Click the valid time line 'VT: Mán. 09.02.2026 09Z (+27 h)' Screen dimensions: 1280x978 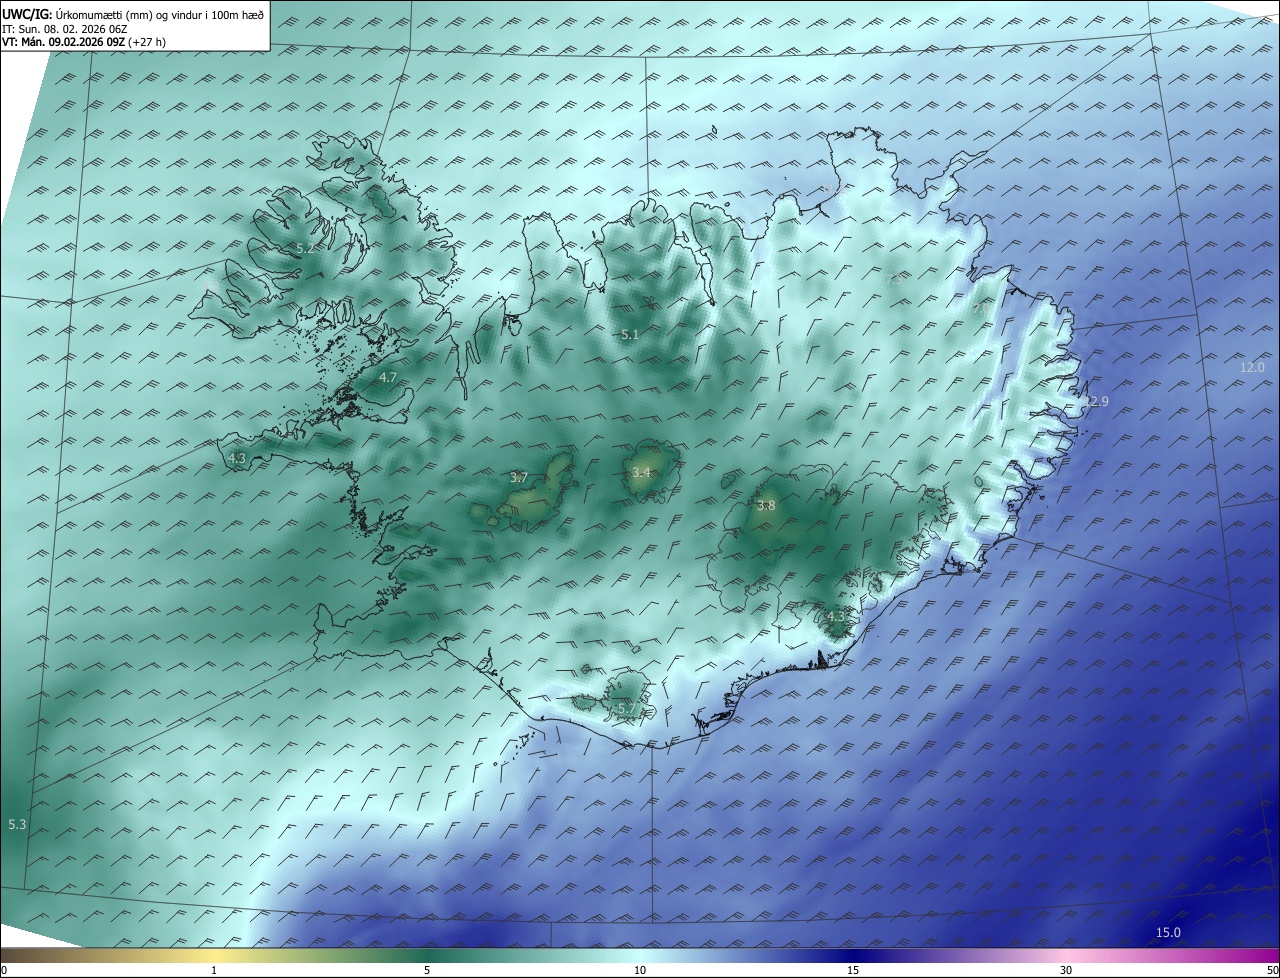tap(84, 42)
